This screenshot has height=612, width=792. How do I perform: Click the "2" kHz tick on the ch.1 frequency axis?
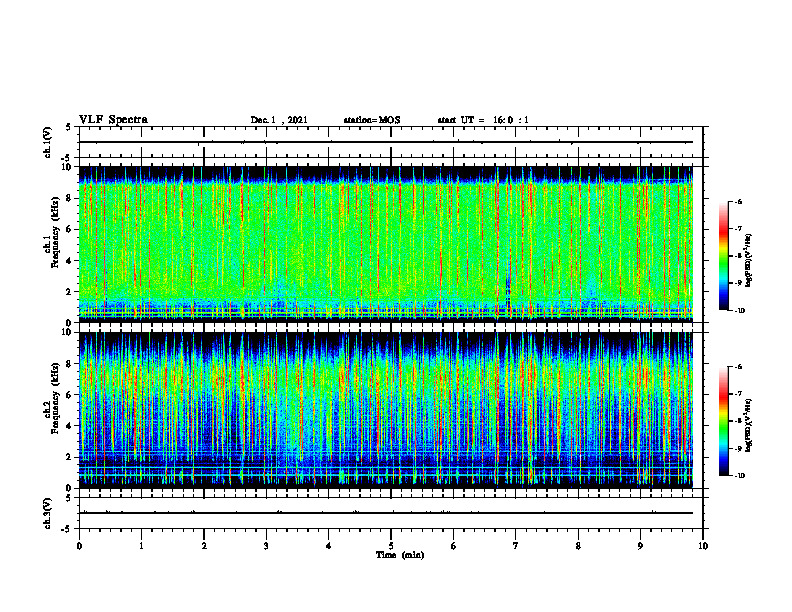tap(69, 292)
